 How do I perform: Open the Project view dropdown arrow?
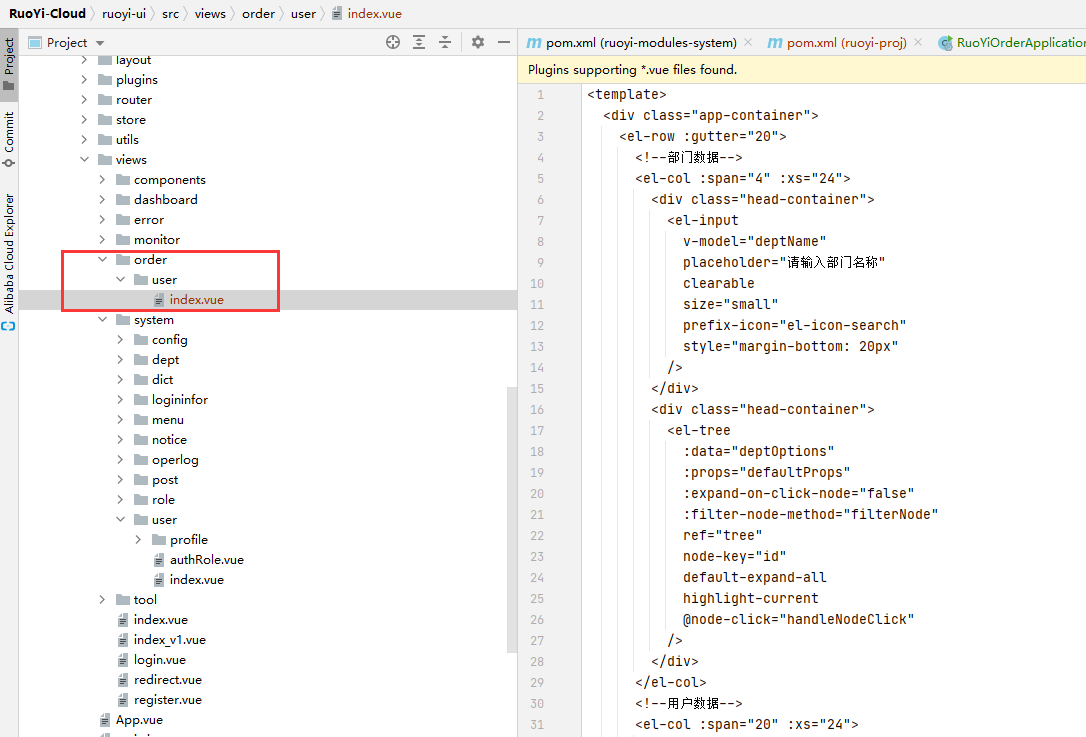point(100,43)
